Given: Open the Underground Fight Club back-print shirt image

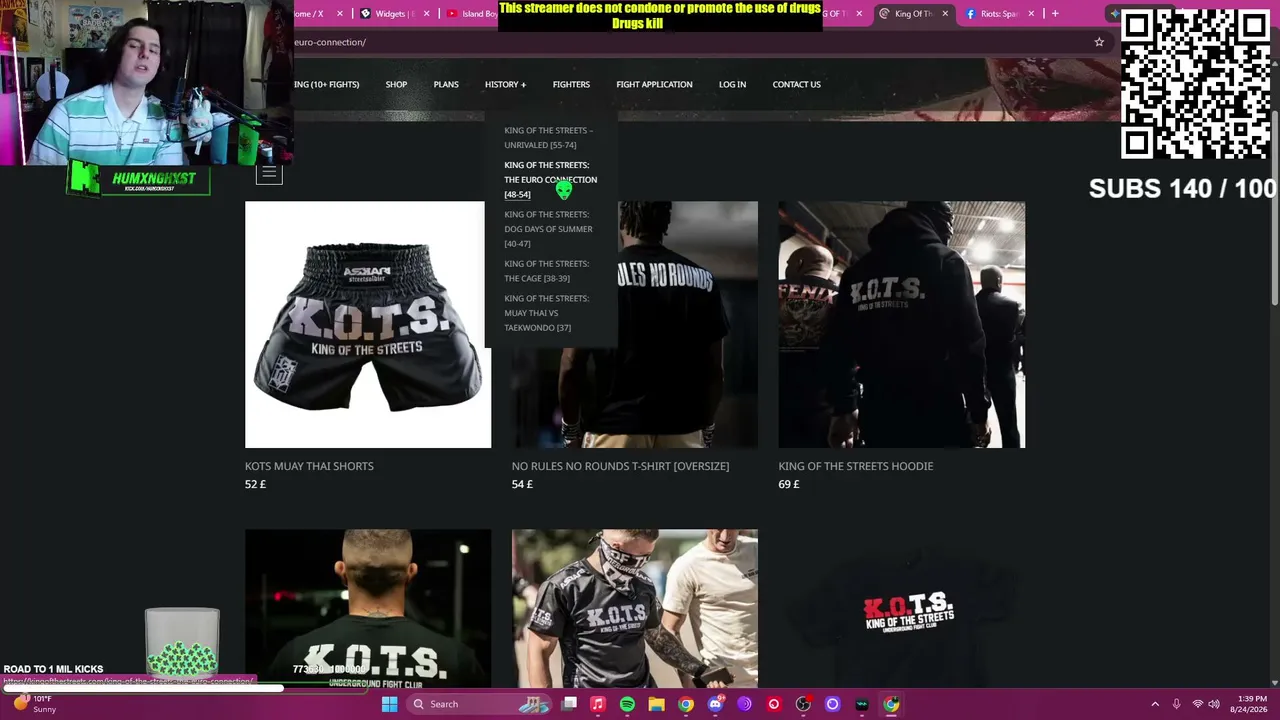Looking at the screenshot, I should click(x=368, y=609).
